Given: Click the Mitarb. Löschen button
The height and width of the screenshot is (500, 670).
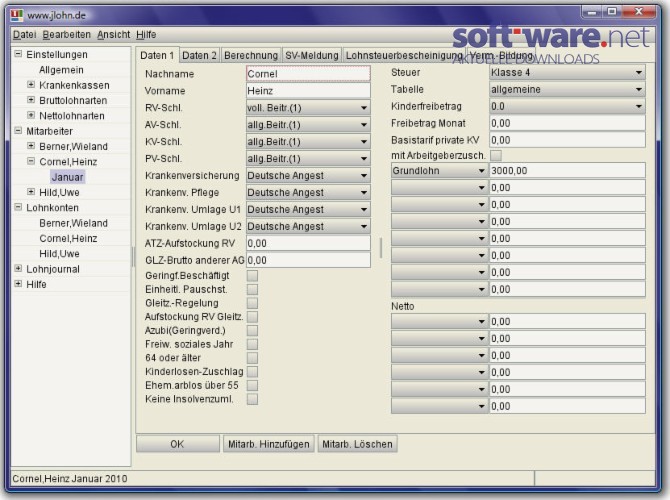Looking at the screenshot, I should (357, 444).
